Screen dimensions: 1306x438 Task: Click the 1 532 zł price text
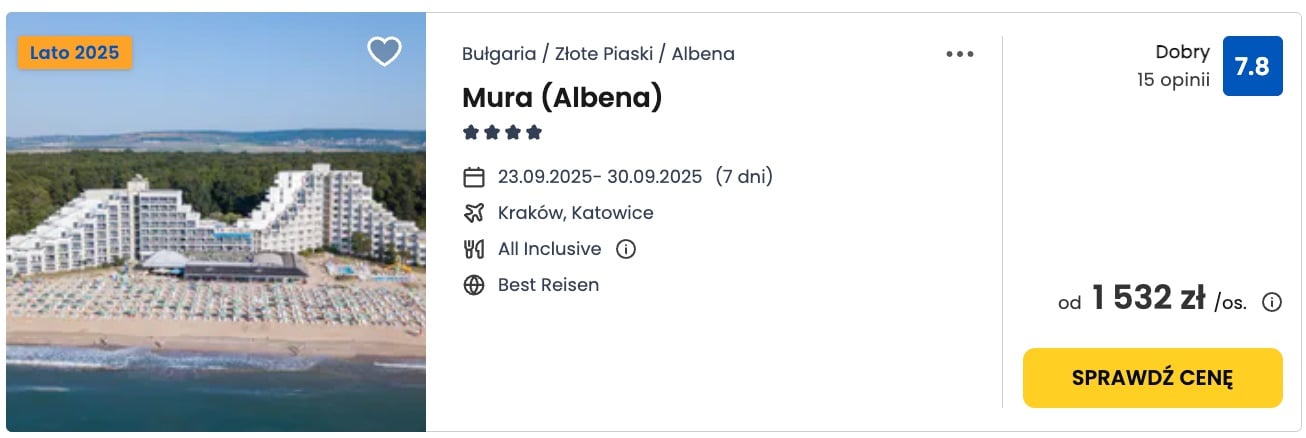point(1148,298)
